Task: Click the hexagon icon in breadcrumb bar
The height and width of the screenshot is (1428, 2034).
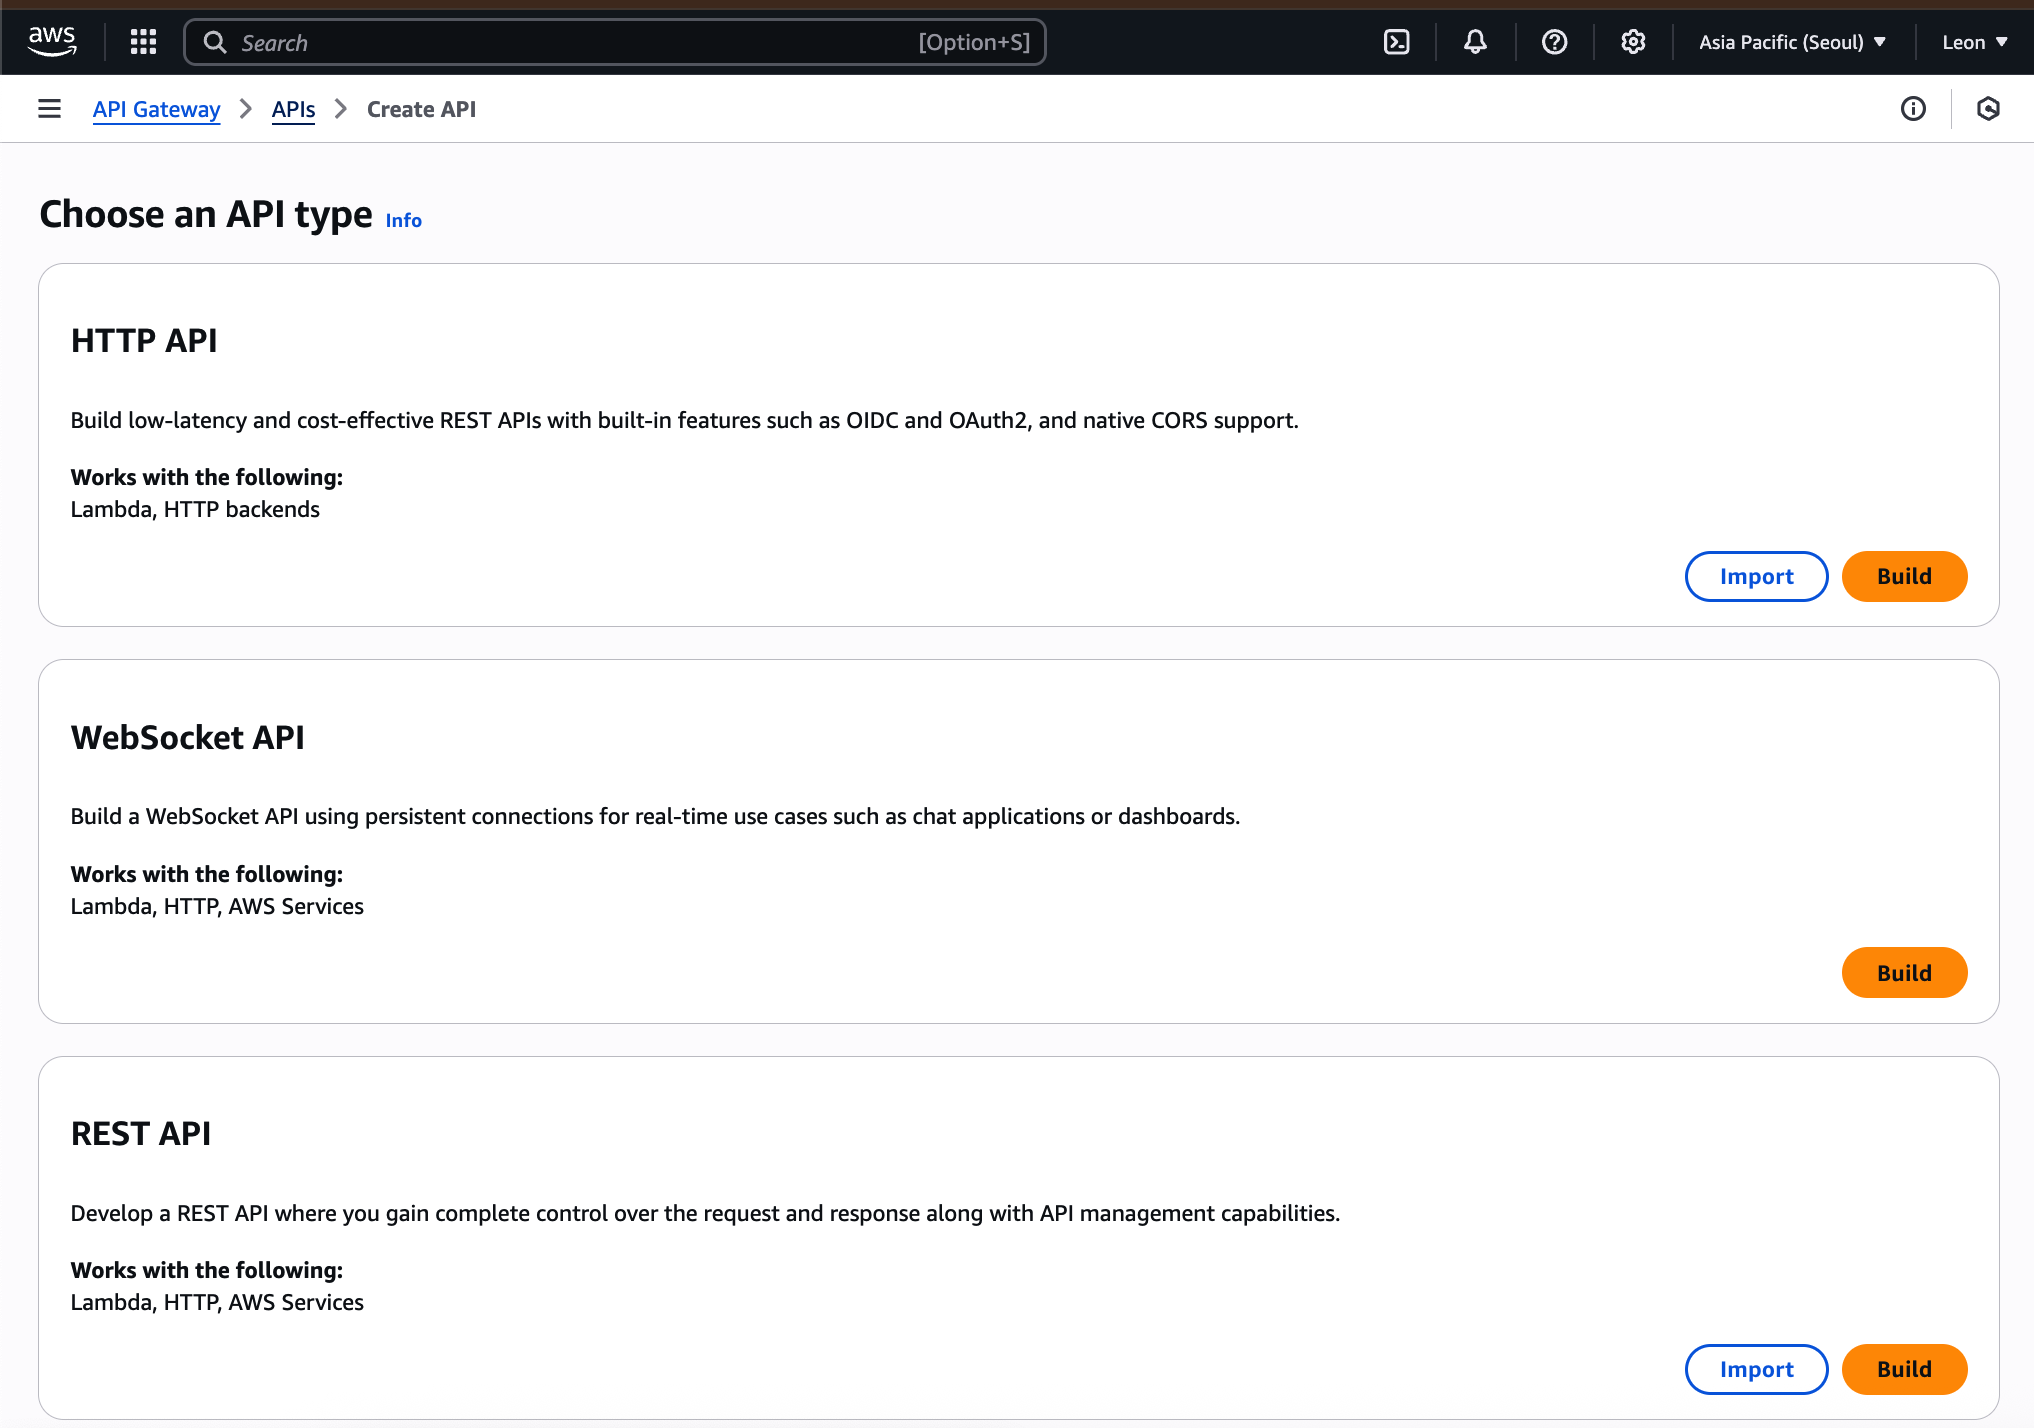Action: tap(1988, 109)
